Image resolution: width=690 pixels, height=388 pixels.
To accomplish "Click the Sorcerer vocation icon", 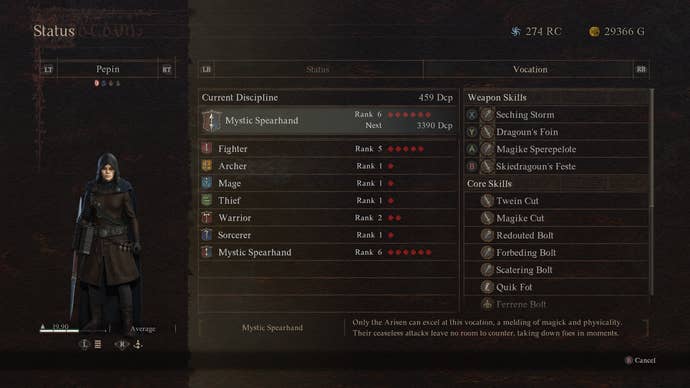I will click(x=206, y=234).
